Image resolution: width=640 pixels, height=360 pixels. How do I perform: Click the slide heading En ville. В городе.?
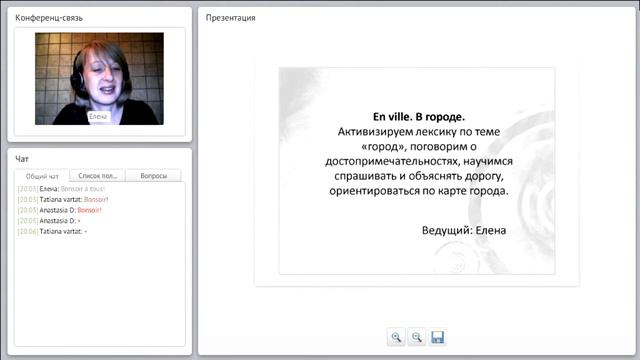click(419, 117)
